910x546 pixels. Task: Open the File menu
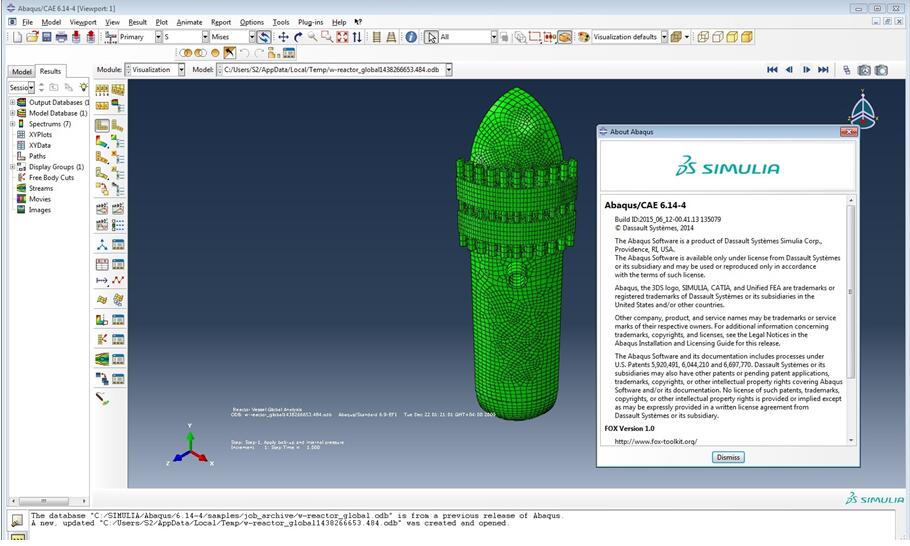click(27, 22)
